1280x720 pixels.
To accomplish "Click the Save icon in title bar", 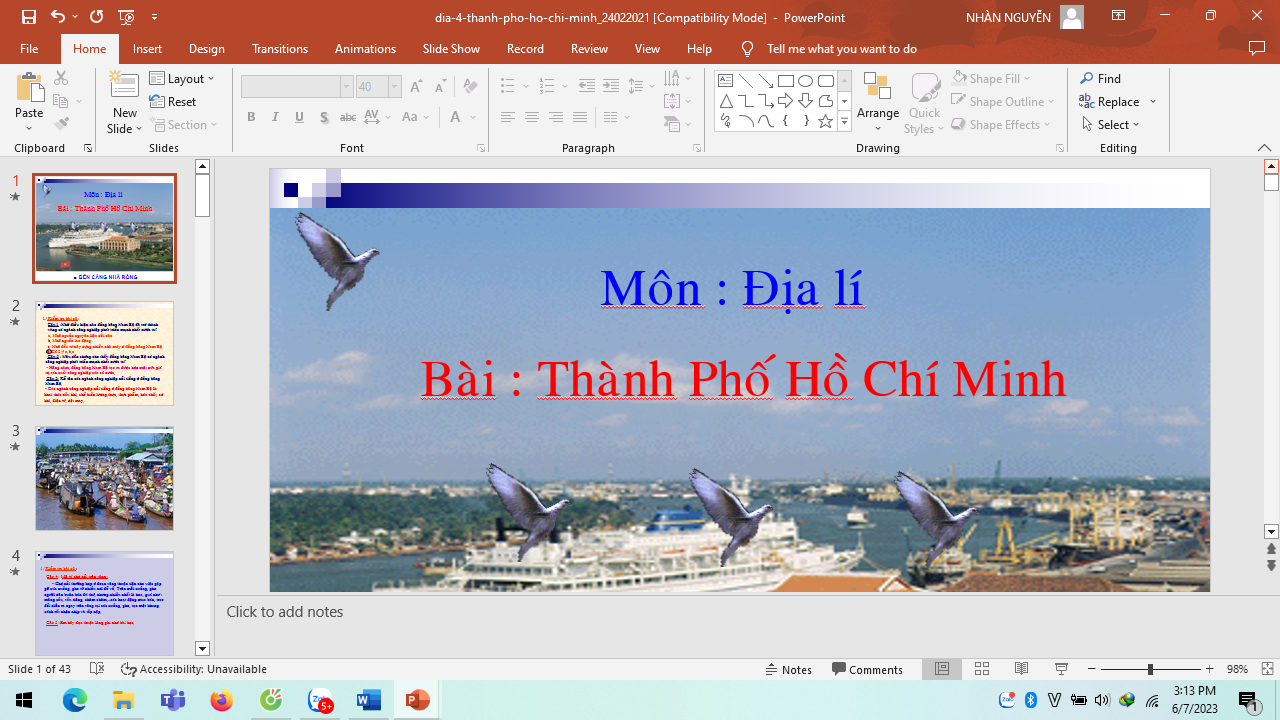I will tap(28, 17).
